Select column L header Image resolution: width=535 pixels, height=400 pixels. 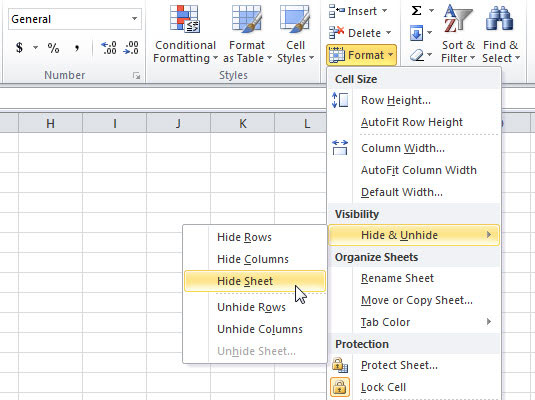click(301, 123)
